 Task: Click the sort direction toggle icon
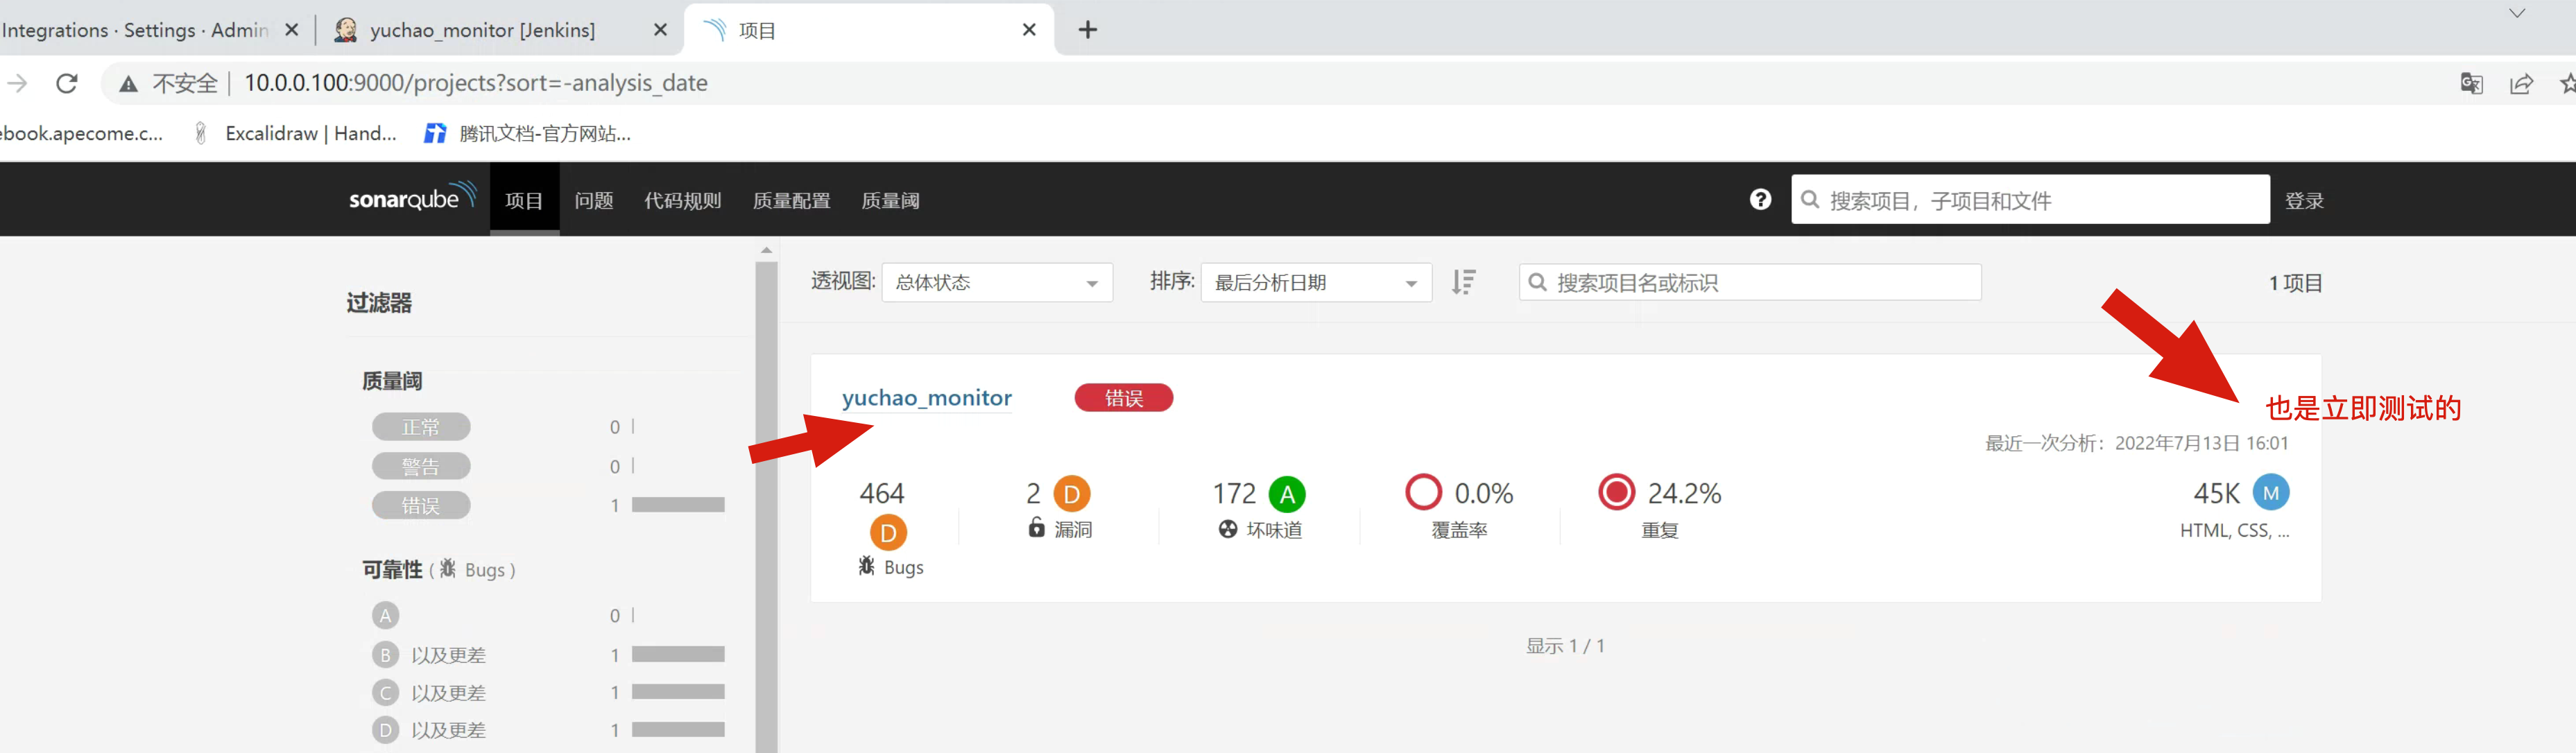[x=1463, y=283]
